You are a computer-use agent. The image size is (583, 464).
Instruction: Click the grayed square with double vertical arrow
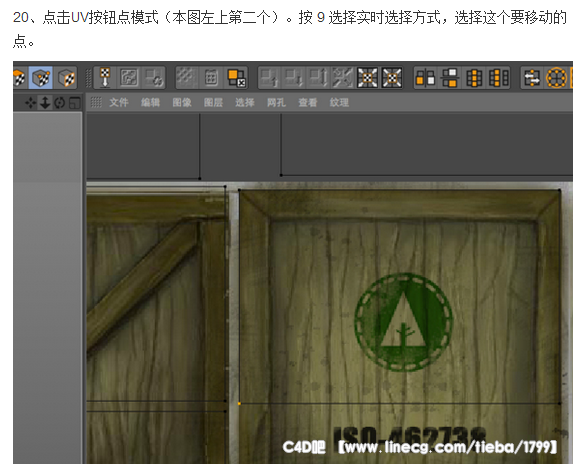pos(318,78)
